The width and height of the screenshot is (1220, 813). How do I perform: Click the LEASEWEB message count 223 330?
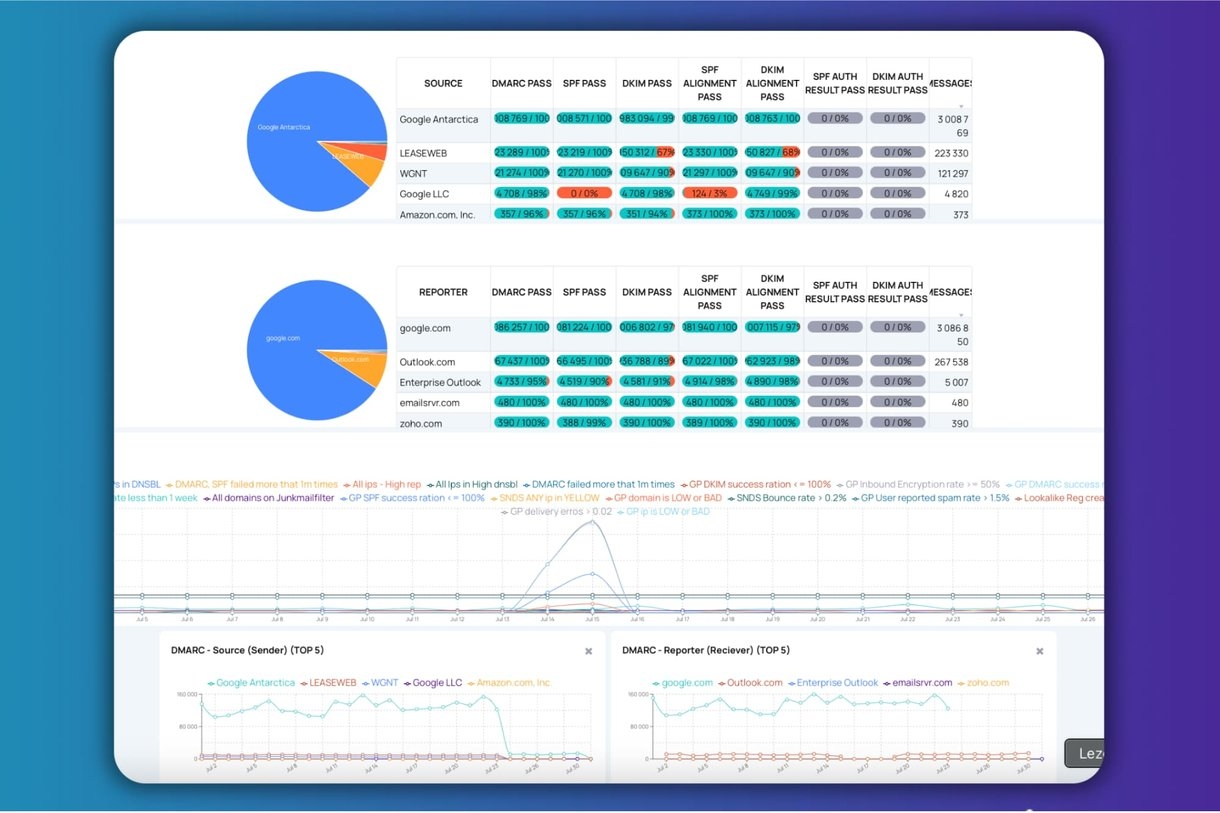(951, 153)
